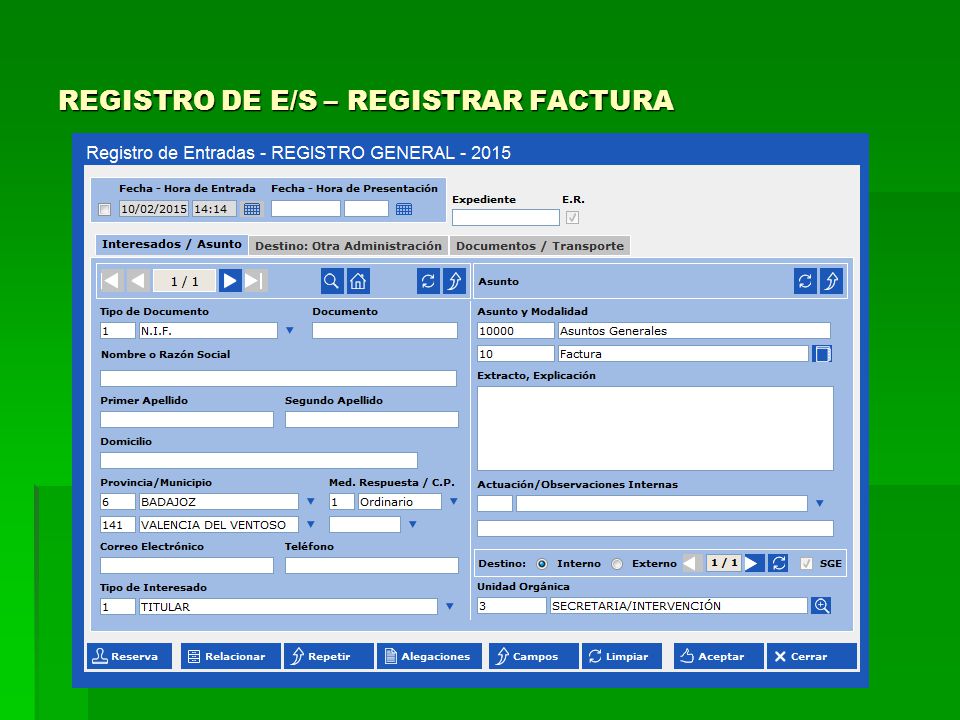Screen dimensions: 960x720
Task: Click the arrow icon beside interesados refresh
Action: coord(454,281)
